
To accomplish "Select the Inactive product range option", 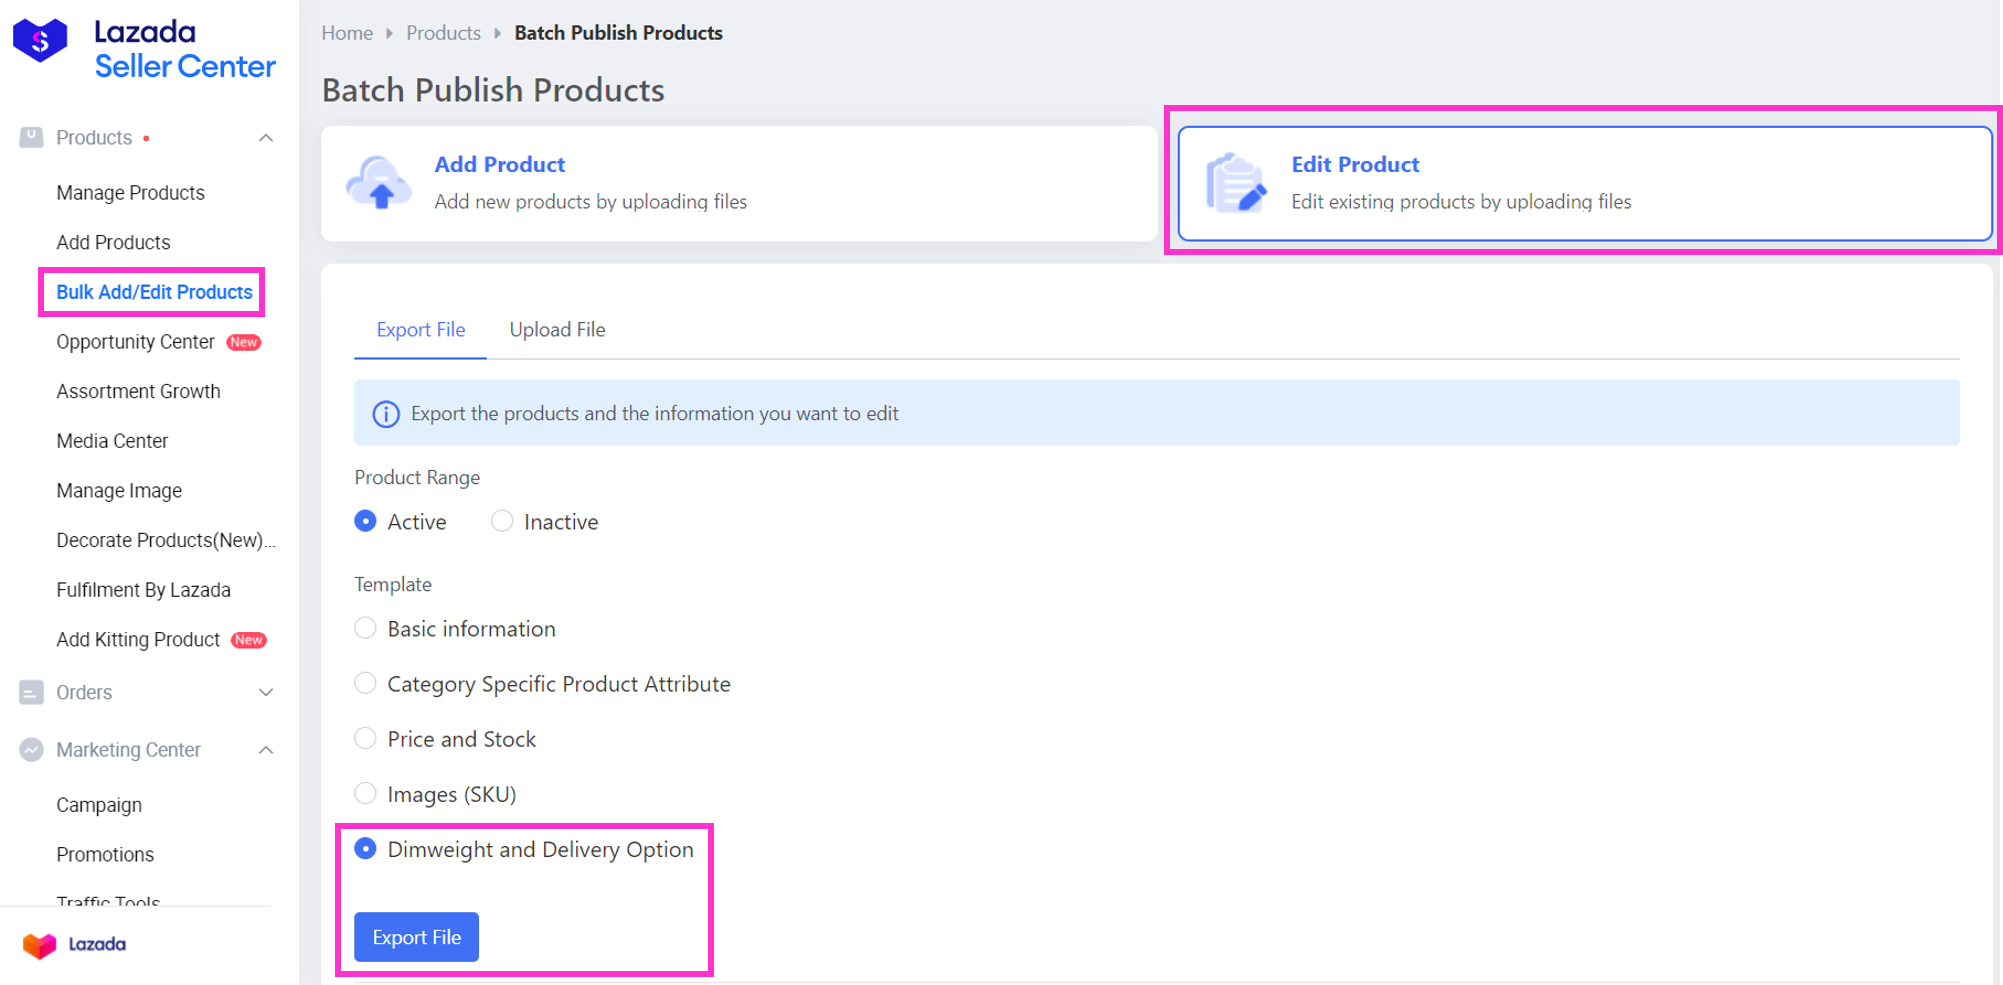I will tap(502, 521).
